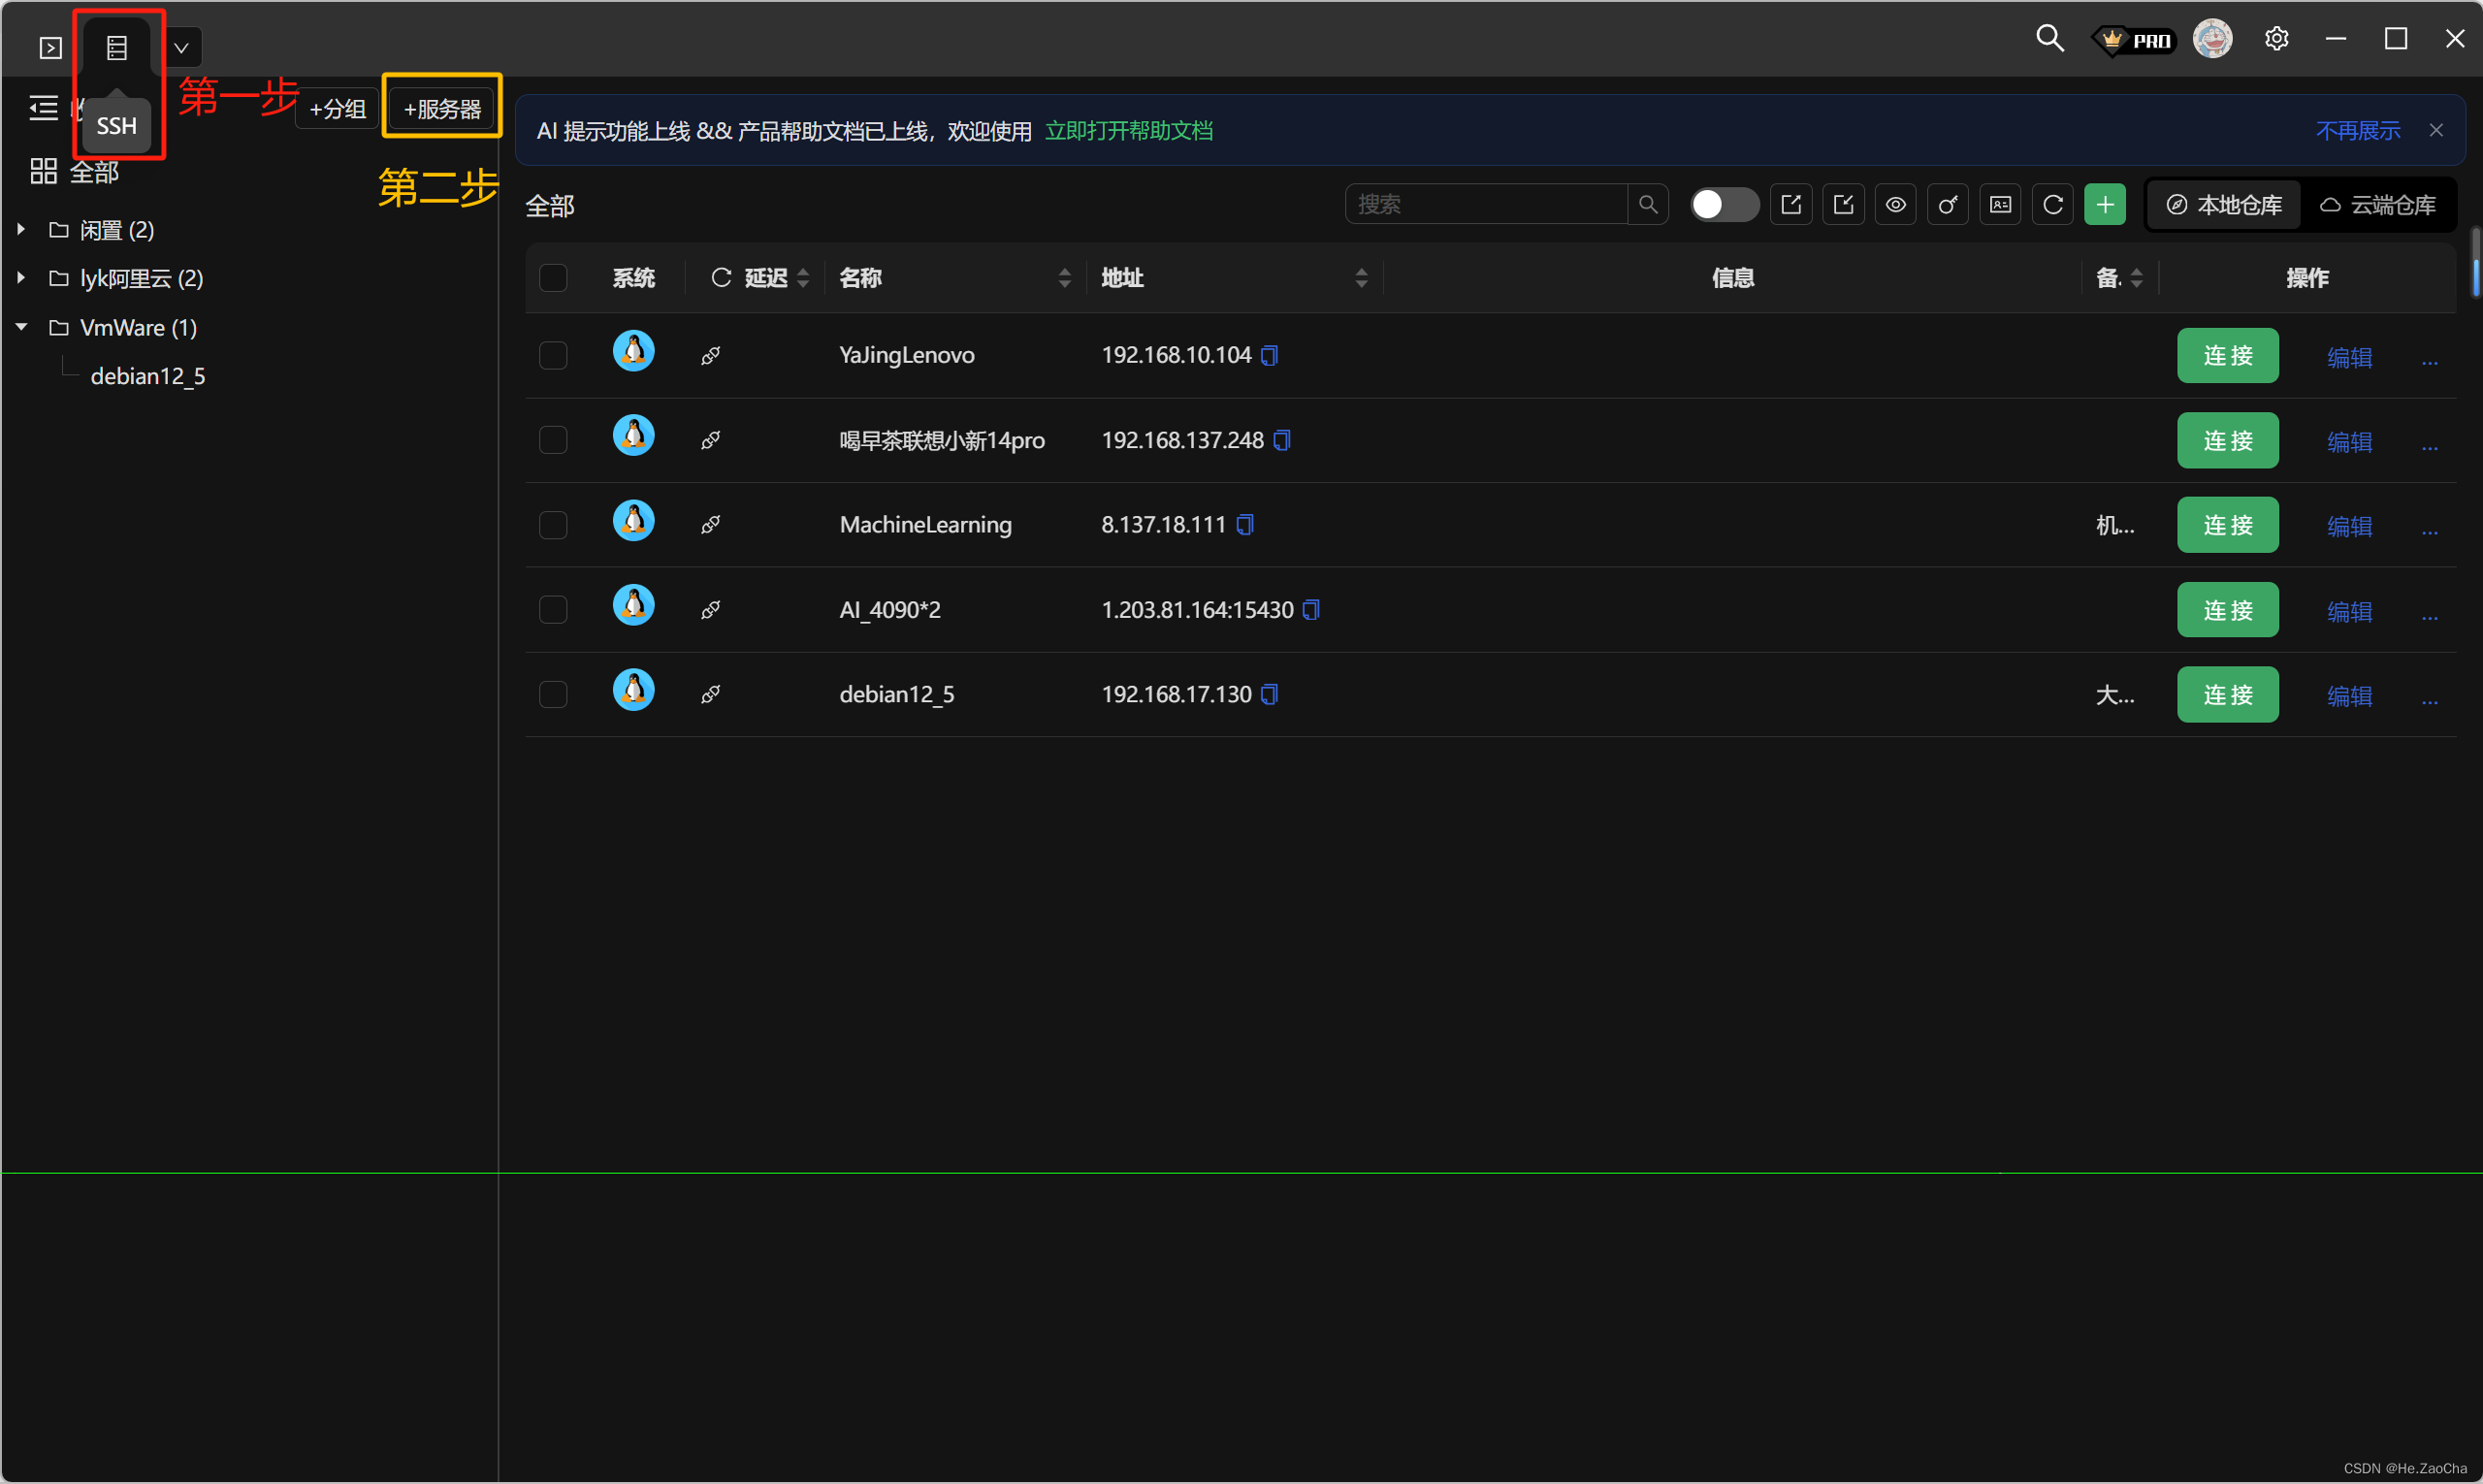Tick the select-all header checkbox
The width and height of the screenshot is (2483, 1484).
point(553,278)
